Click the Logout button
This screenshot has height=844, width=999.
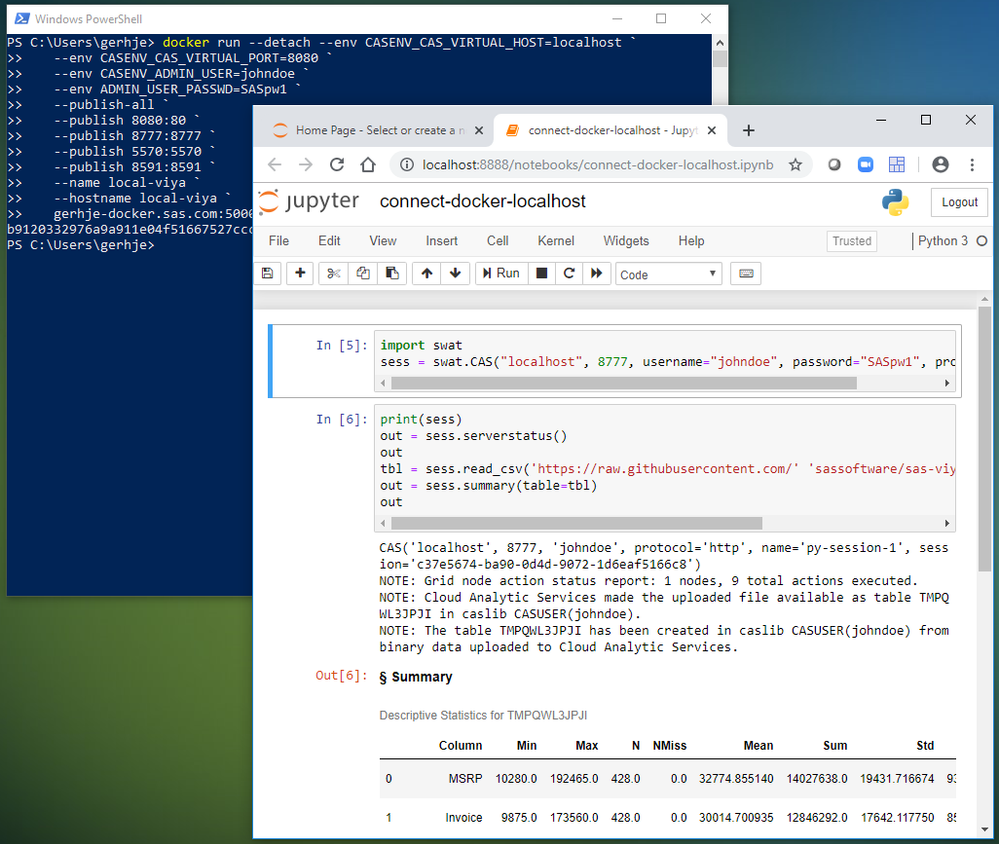[959, 202]
